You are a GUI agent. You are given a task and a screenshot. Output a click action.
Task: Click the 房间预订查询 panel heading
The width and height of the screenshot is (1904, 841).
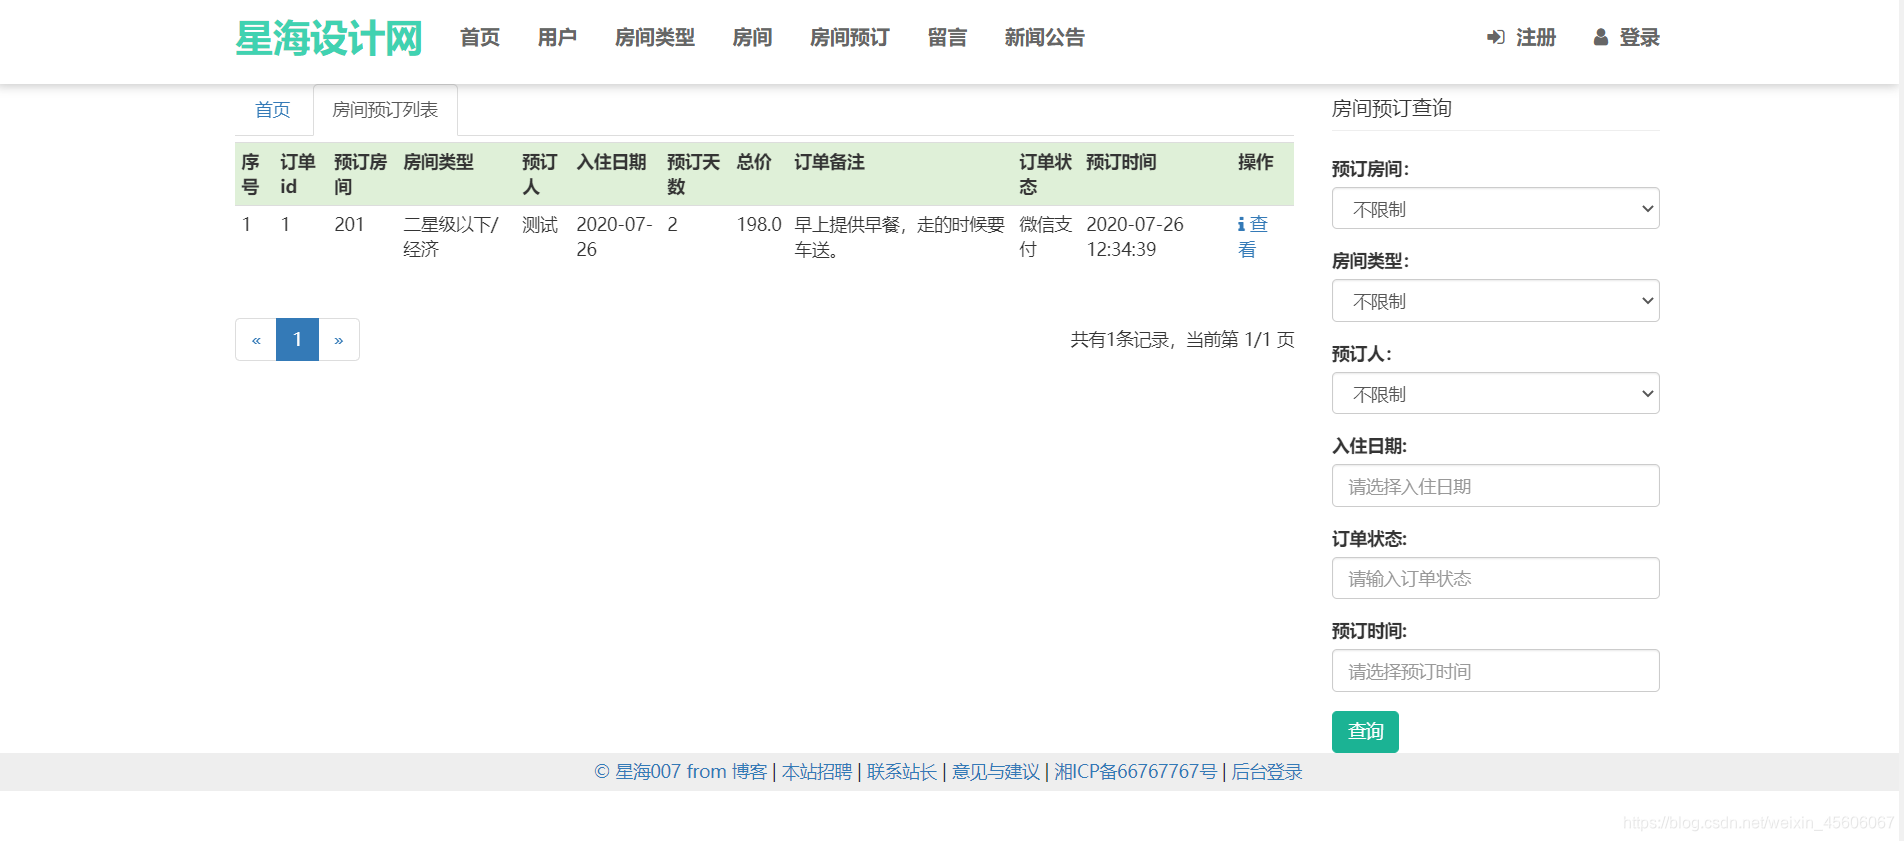point(1392,108)
